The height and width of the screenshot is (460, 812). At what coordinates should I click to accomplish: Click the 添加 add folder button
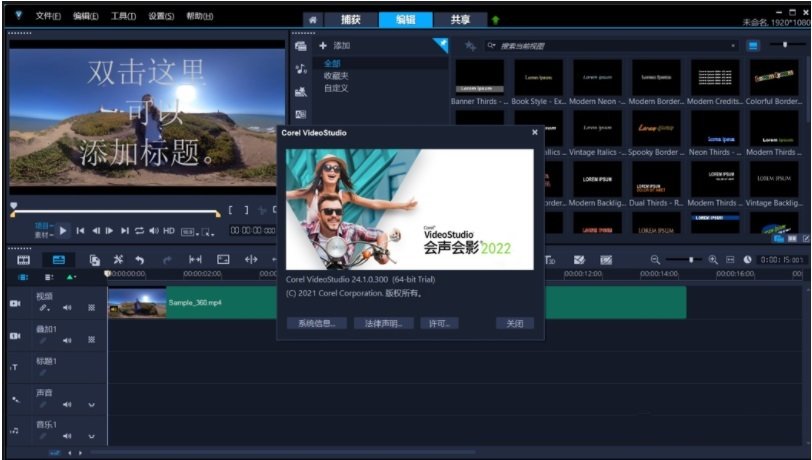[335, 46]
